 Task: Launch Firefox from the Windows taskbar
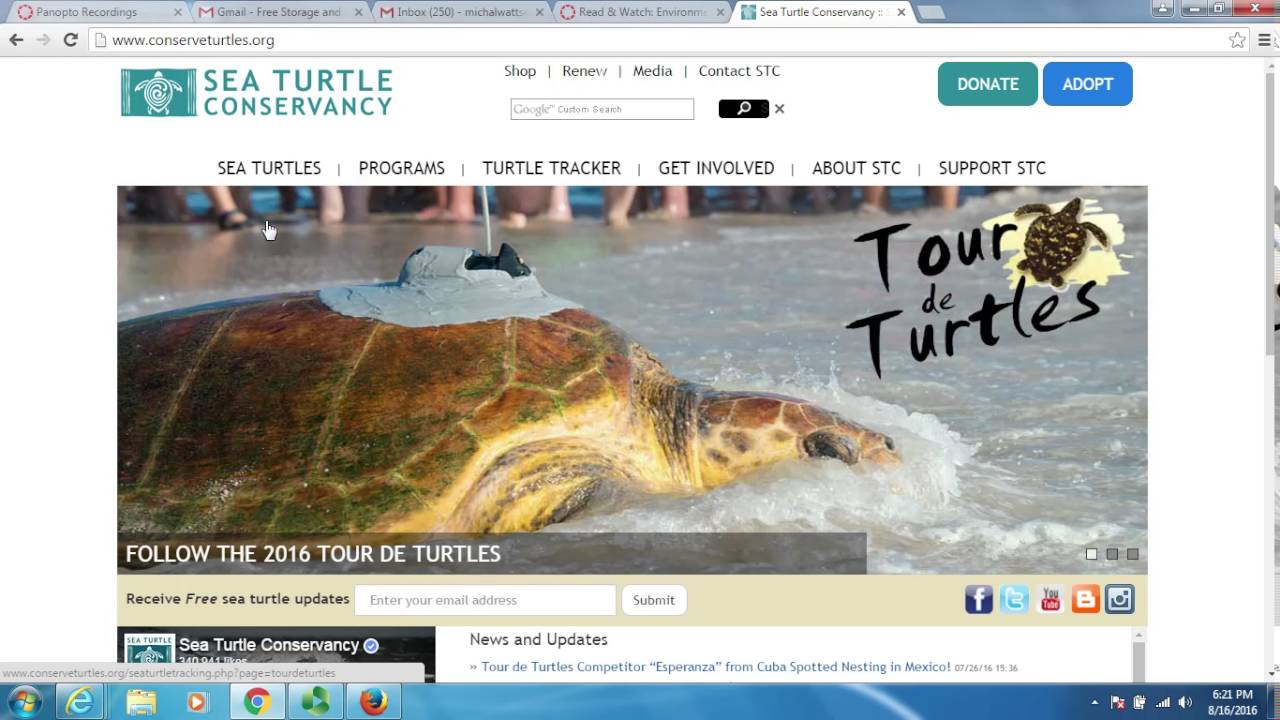point(373,702)
